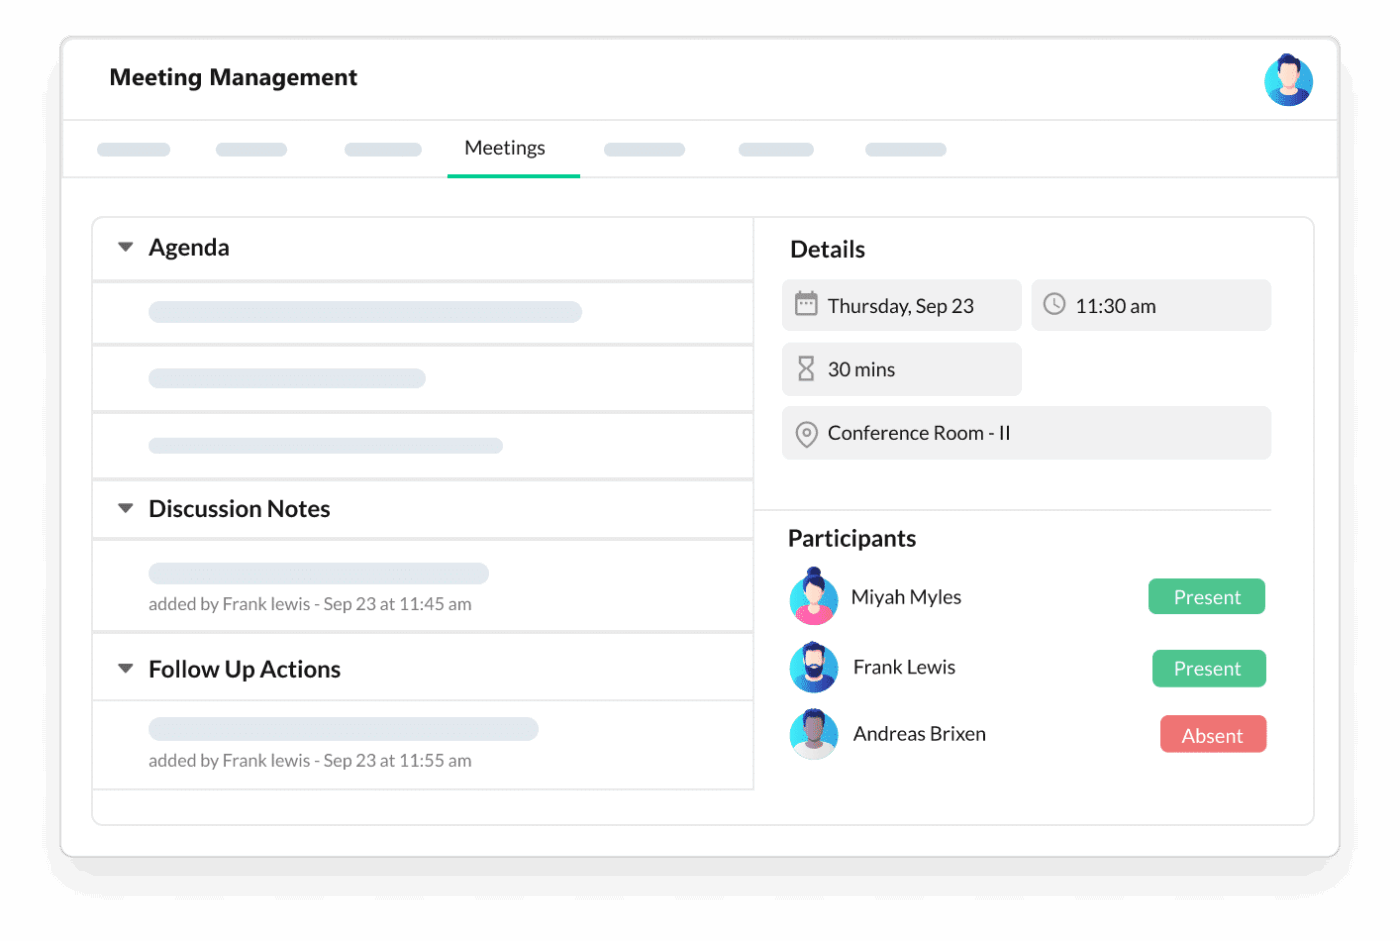Open the user profile avatar in the header
Screen dimensions: 1400x941
coord(1288,79)
